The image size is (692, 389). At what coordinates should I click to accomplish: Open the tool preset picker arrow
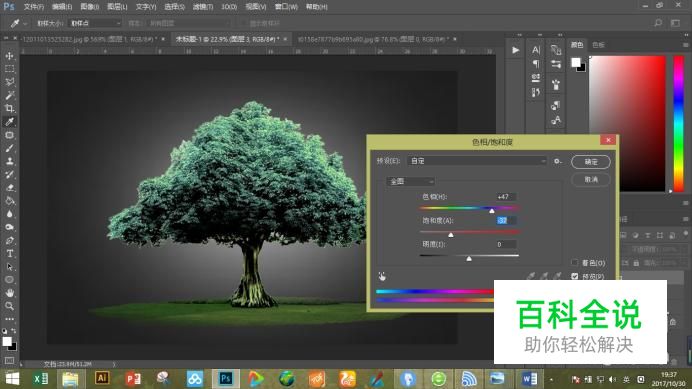(25, 23)
